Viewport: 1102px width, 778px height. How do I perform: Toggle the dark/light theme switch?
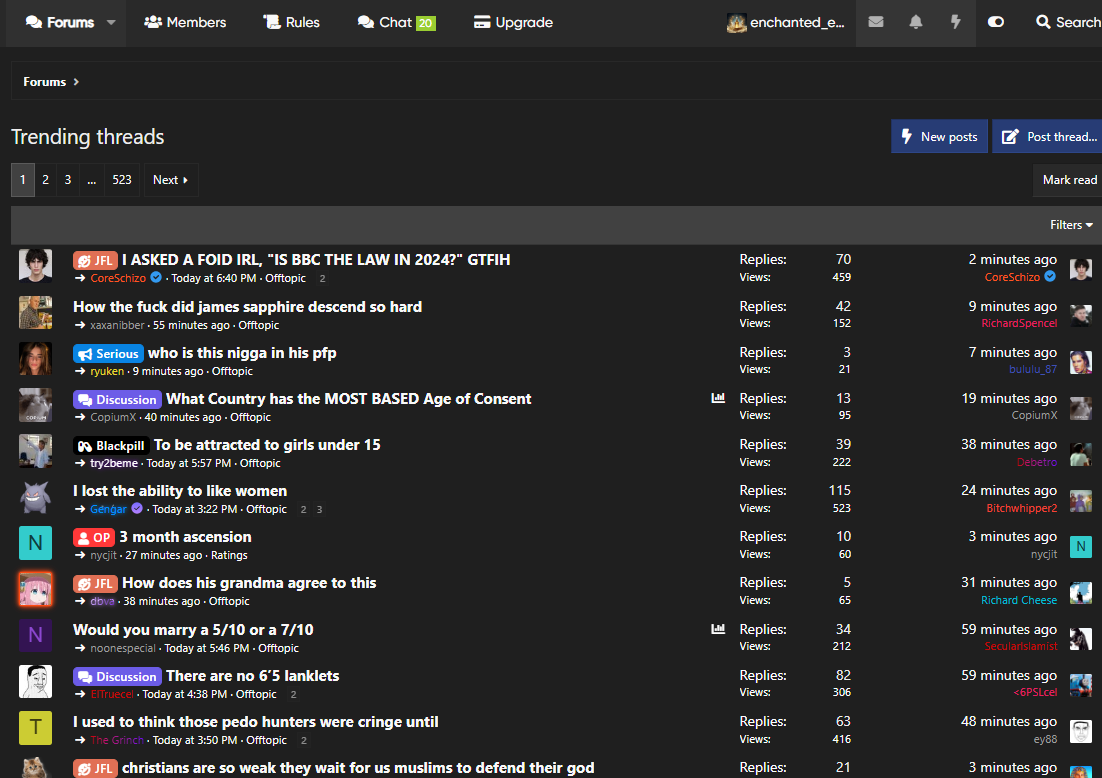click(996, 22)
